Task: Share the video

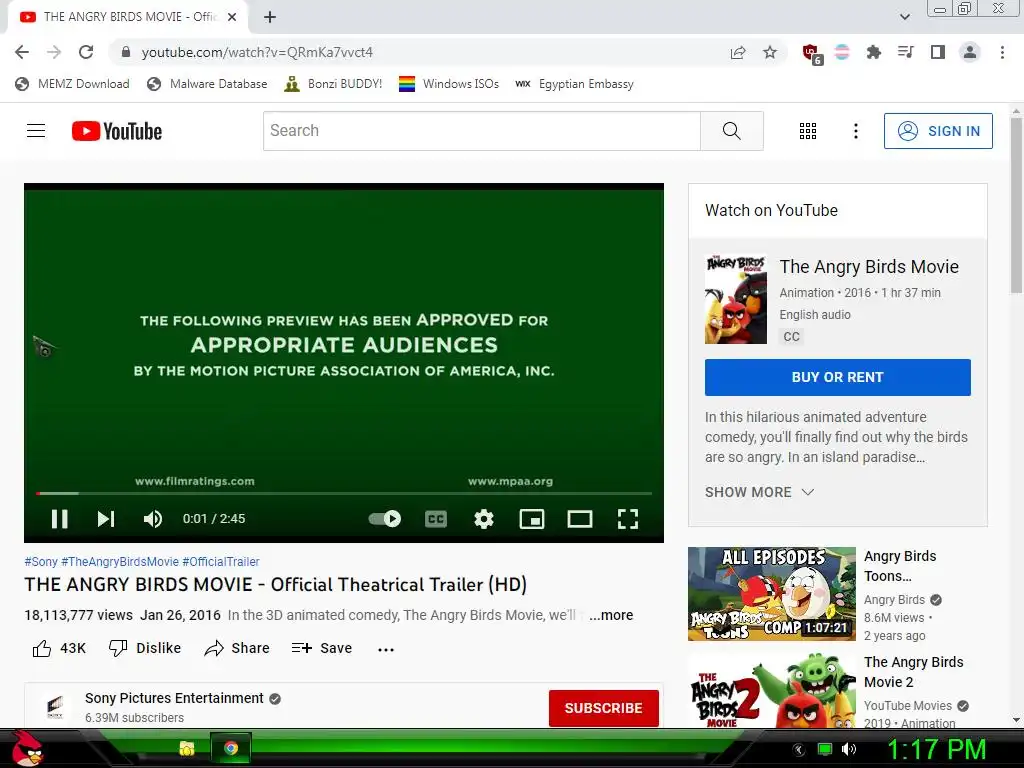Action: [236, 648]
